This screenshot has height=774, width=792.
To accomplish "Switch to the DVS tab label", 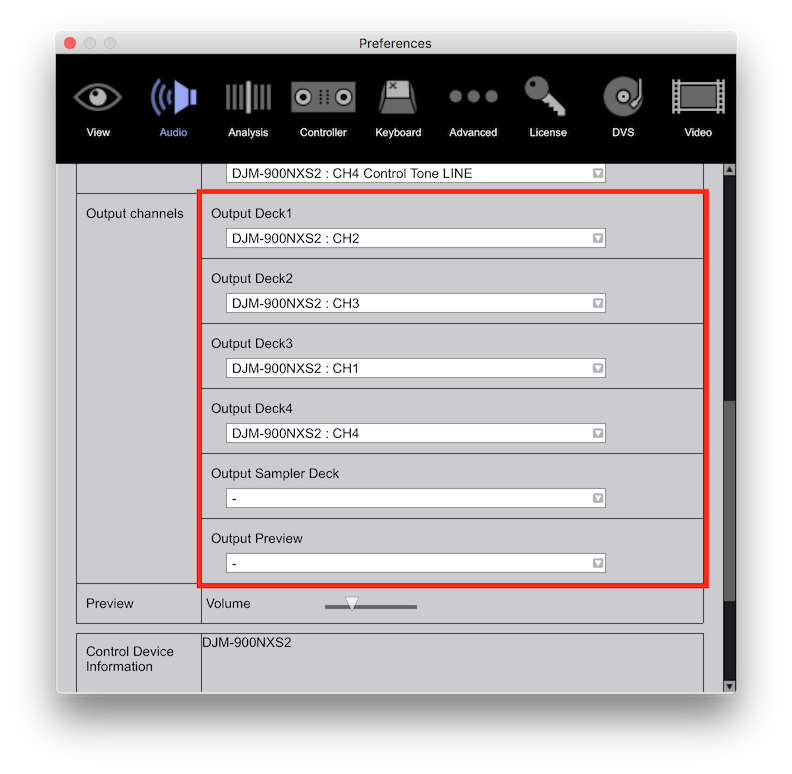I will (623, 132).
